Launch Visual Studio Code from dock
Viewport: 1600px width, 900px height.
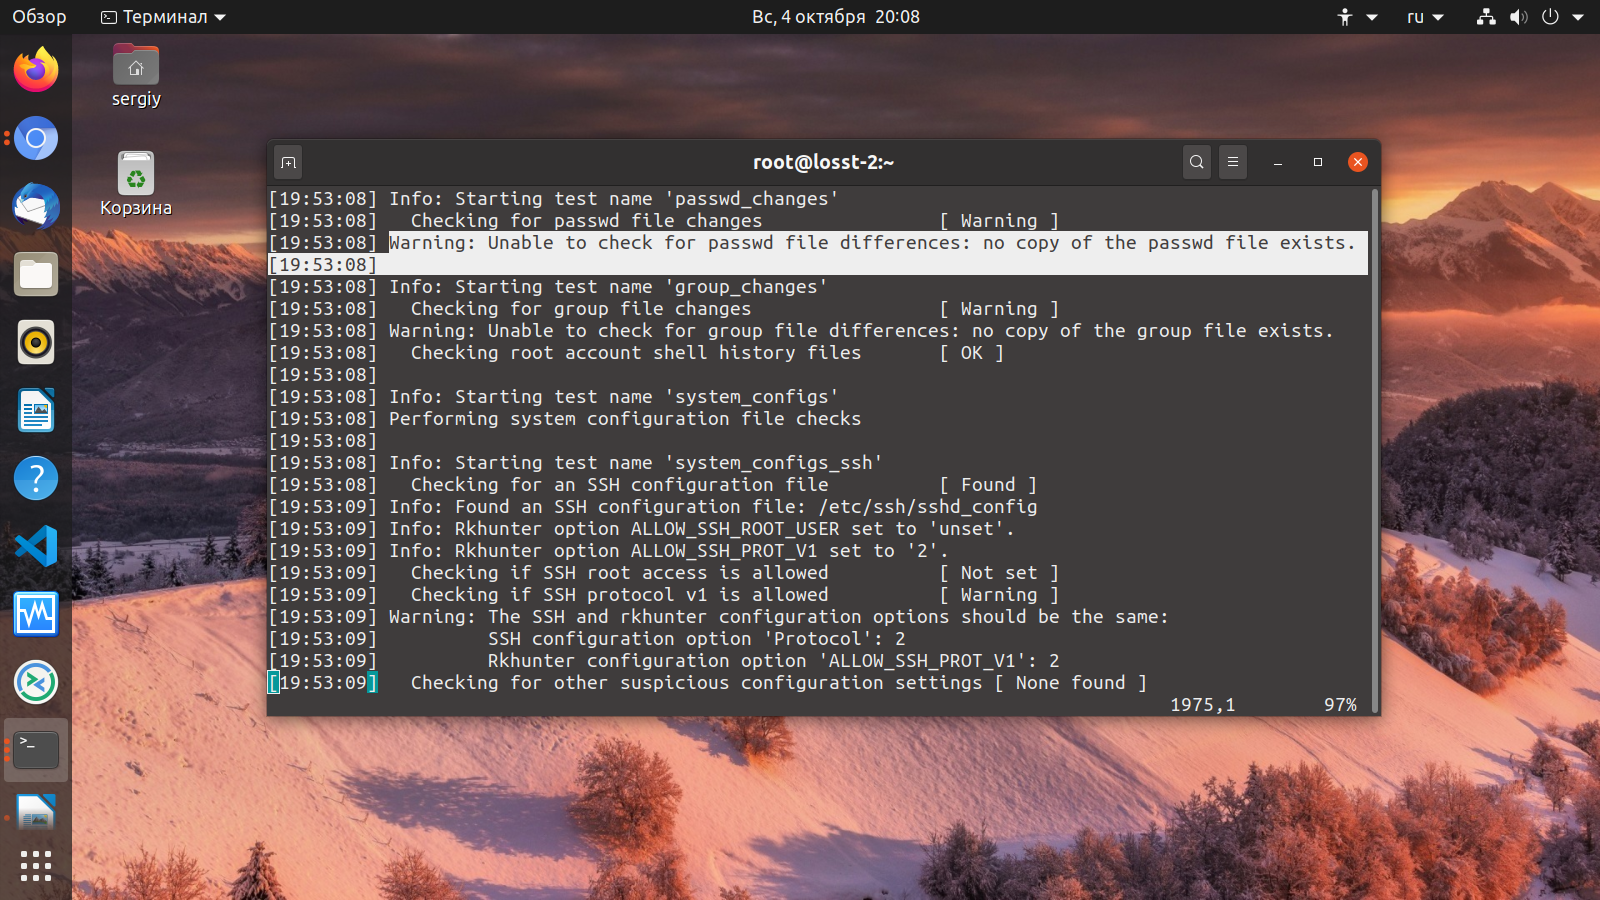coord(36,546)
